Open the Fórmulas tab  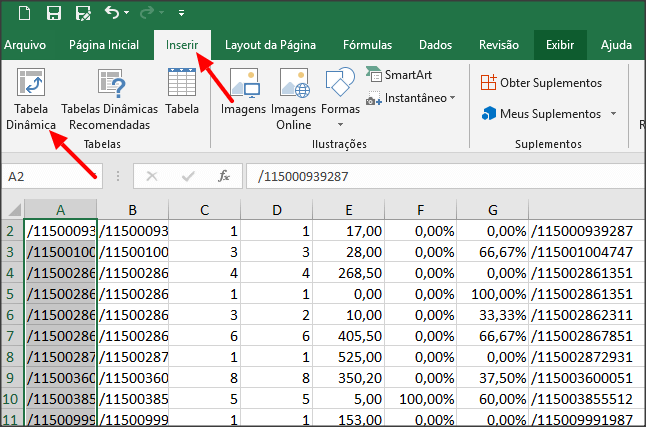[367, 45]
